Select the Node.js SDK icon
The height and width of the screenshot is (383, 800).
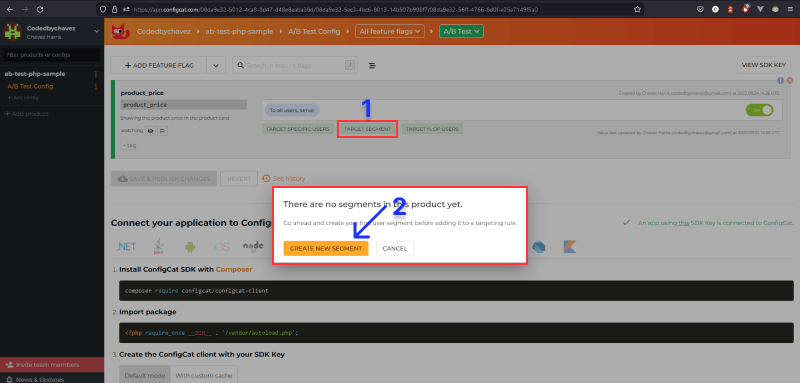253,247
